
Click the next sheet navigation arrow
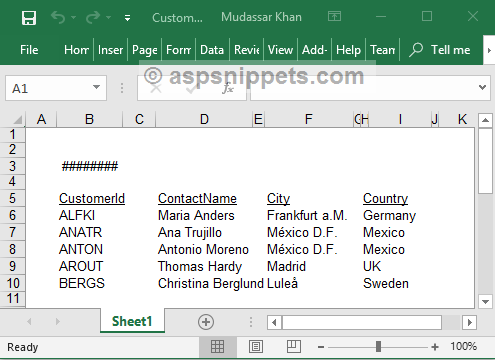pos(58,321)
